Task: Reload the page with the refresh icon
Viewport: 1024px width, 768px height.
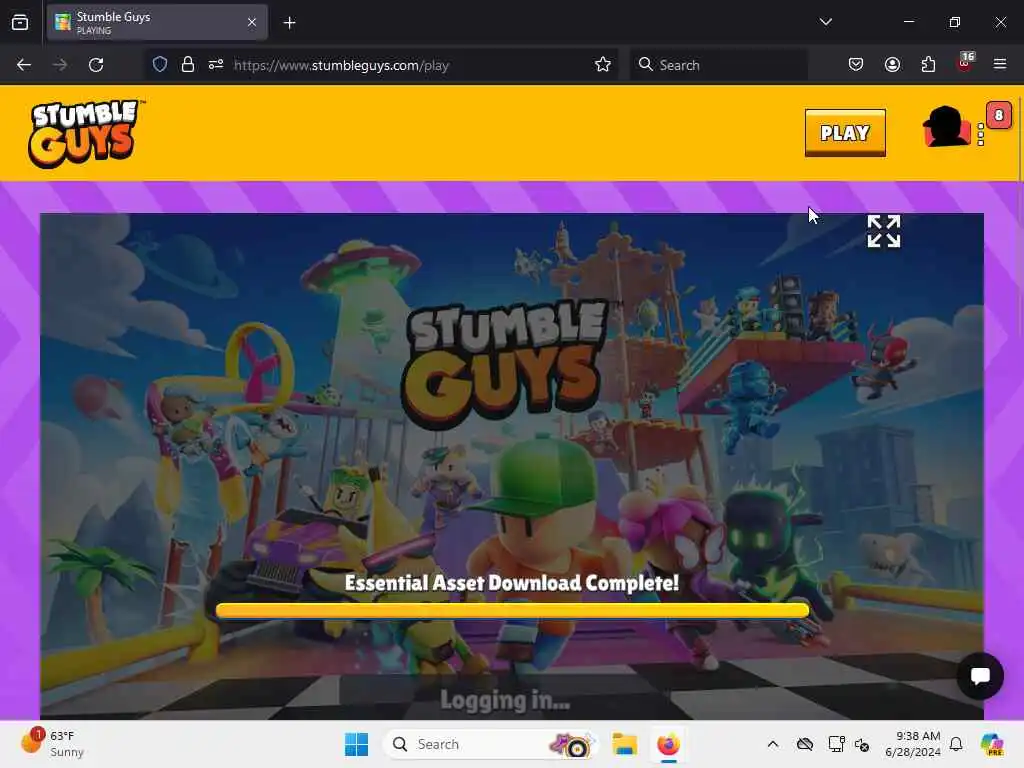Action: click(96, 65)
